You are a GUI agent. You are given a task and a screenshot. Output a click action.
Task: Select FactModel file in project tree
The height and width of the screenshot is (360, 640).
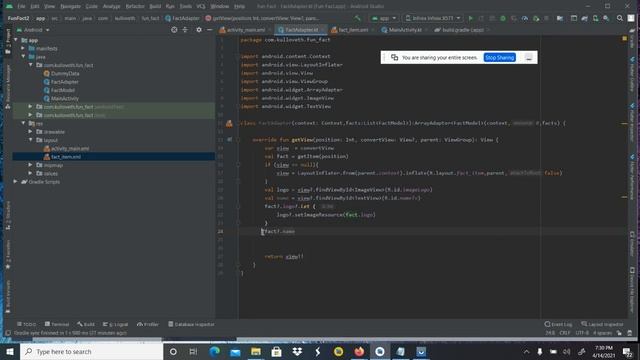(x=59, y=90)
